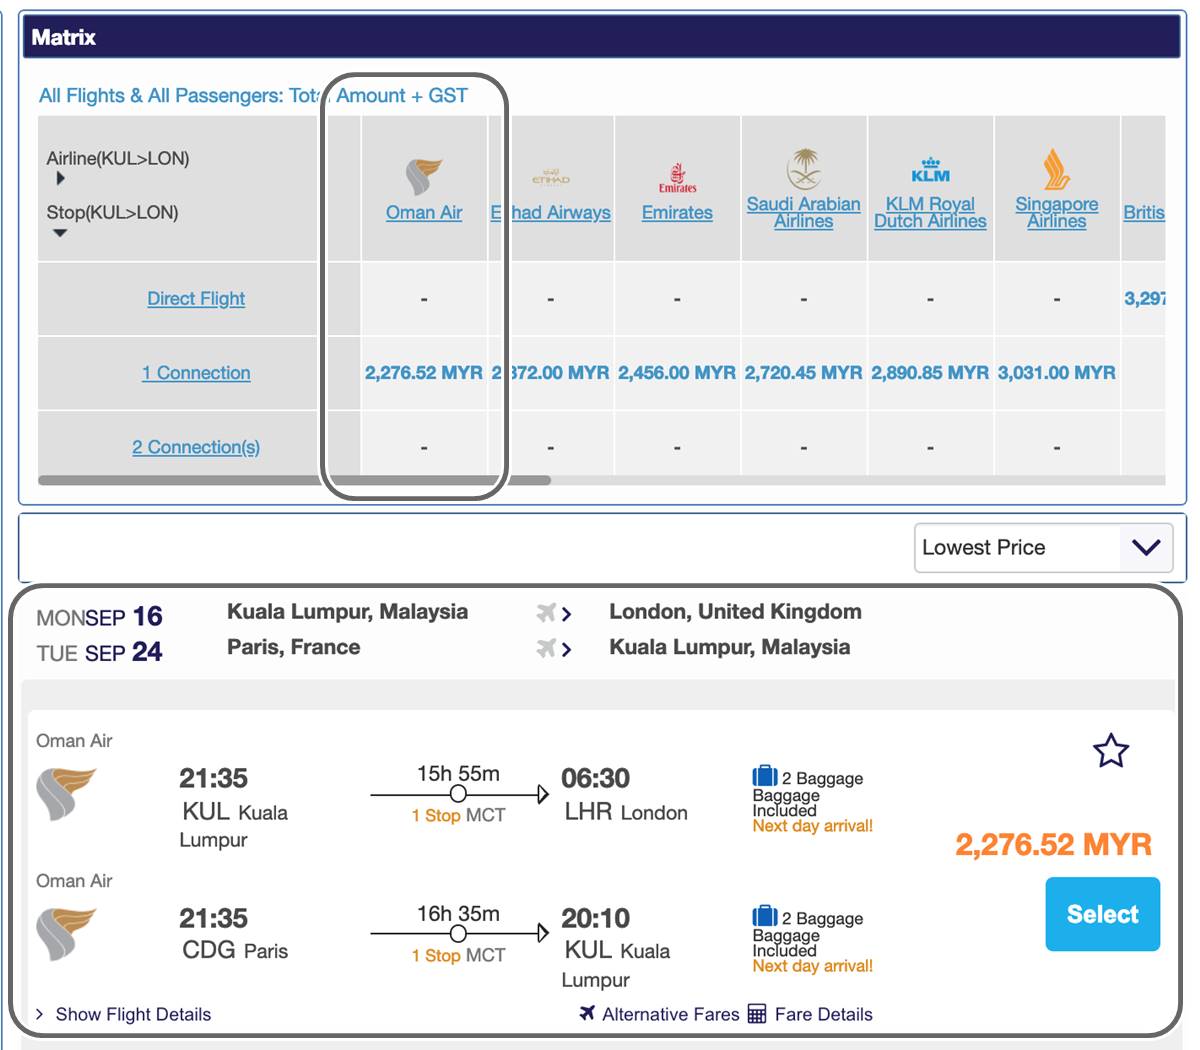Open the KLM Royal Dutch Airlines link
Screen dimensions: 1200x1050
tap(931, 213)
